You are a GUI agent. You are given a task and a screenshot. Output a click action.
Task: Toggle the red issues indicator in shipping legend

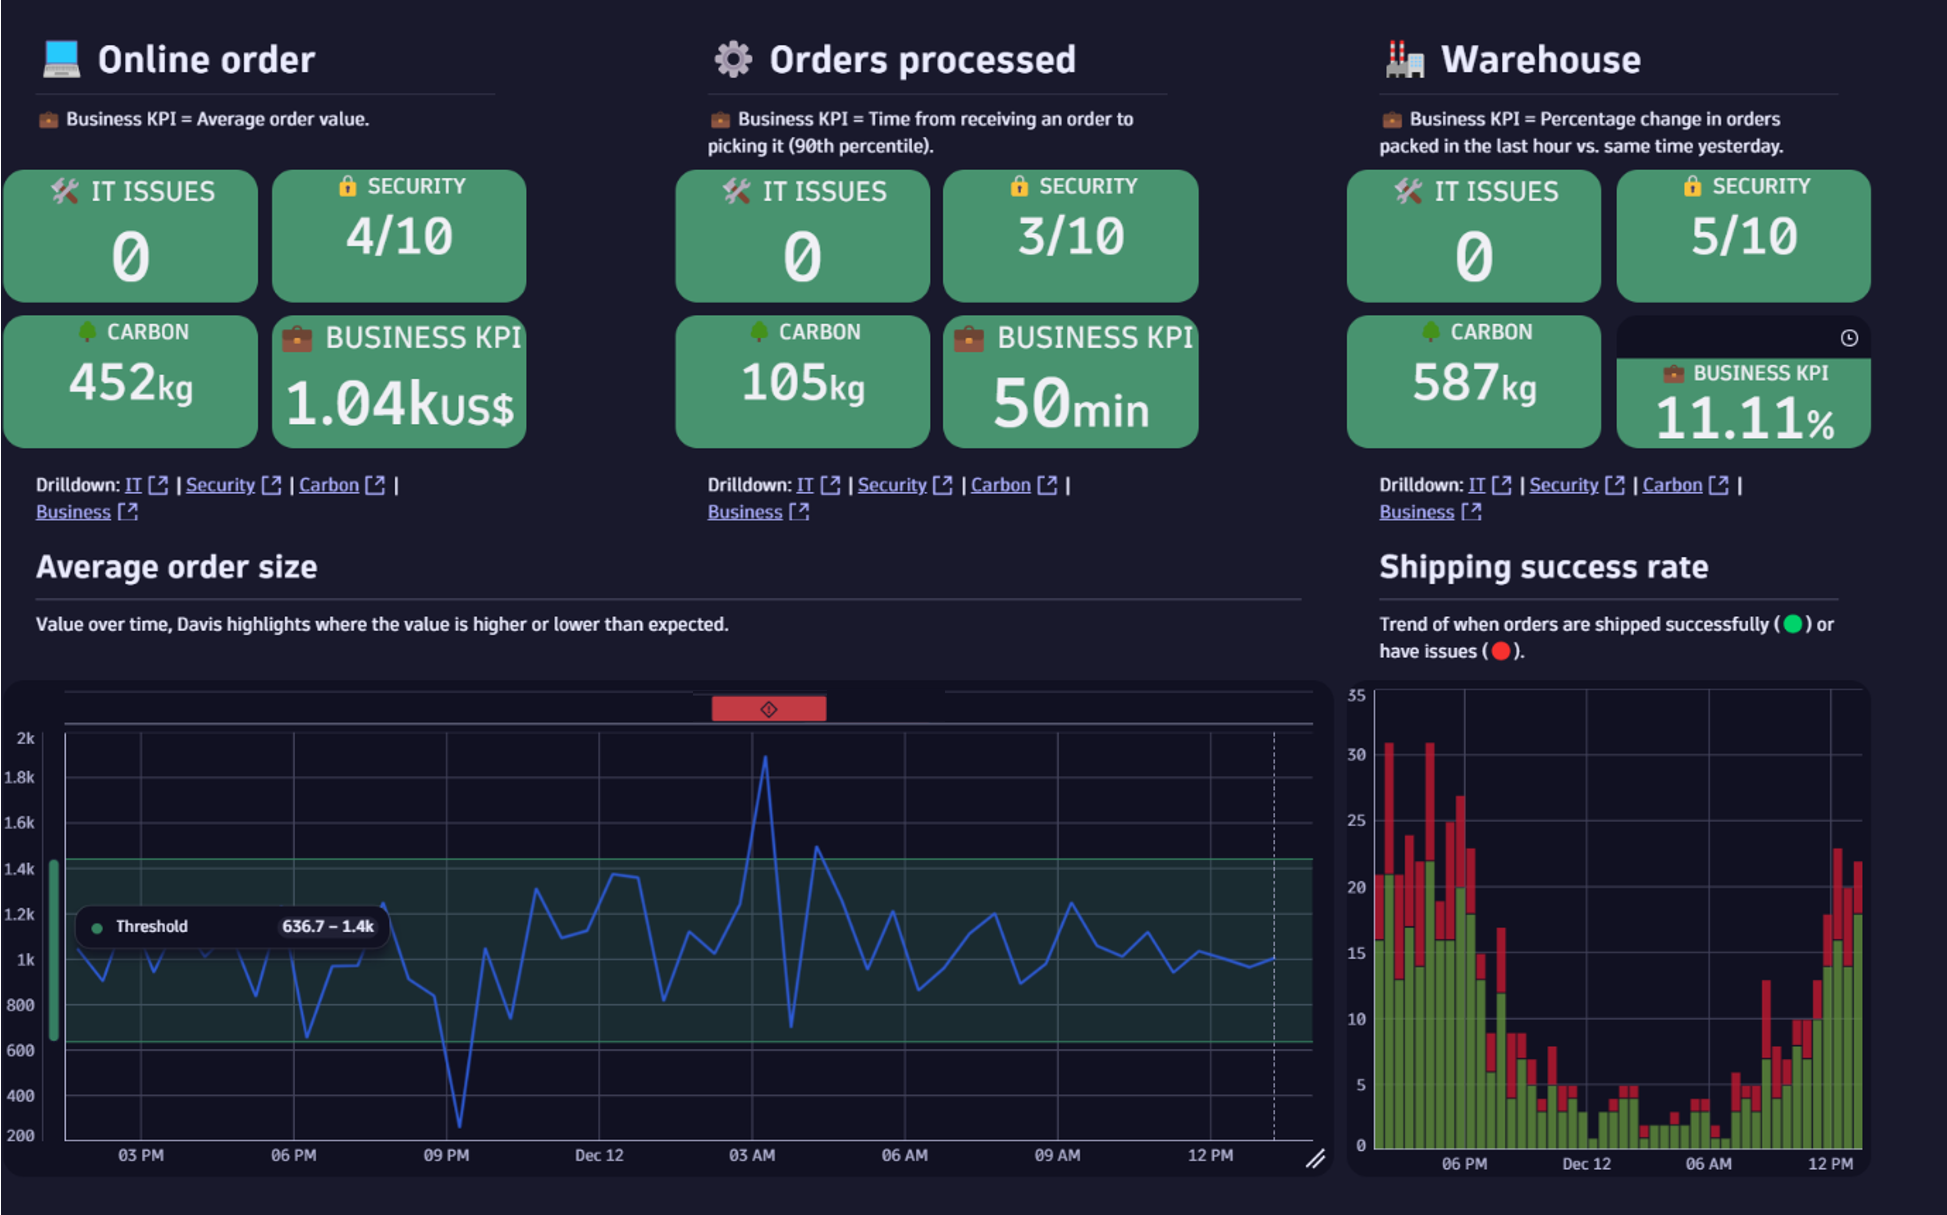pos(1501,651)
